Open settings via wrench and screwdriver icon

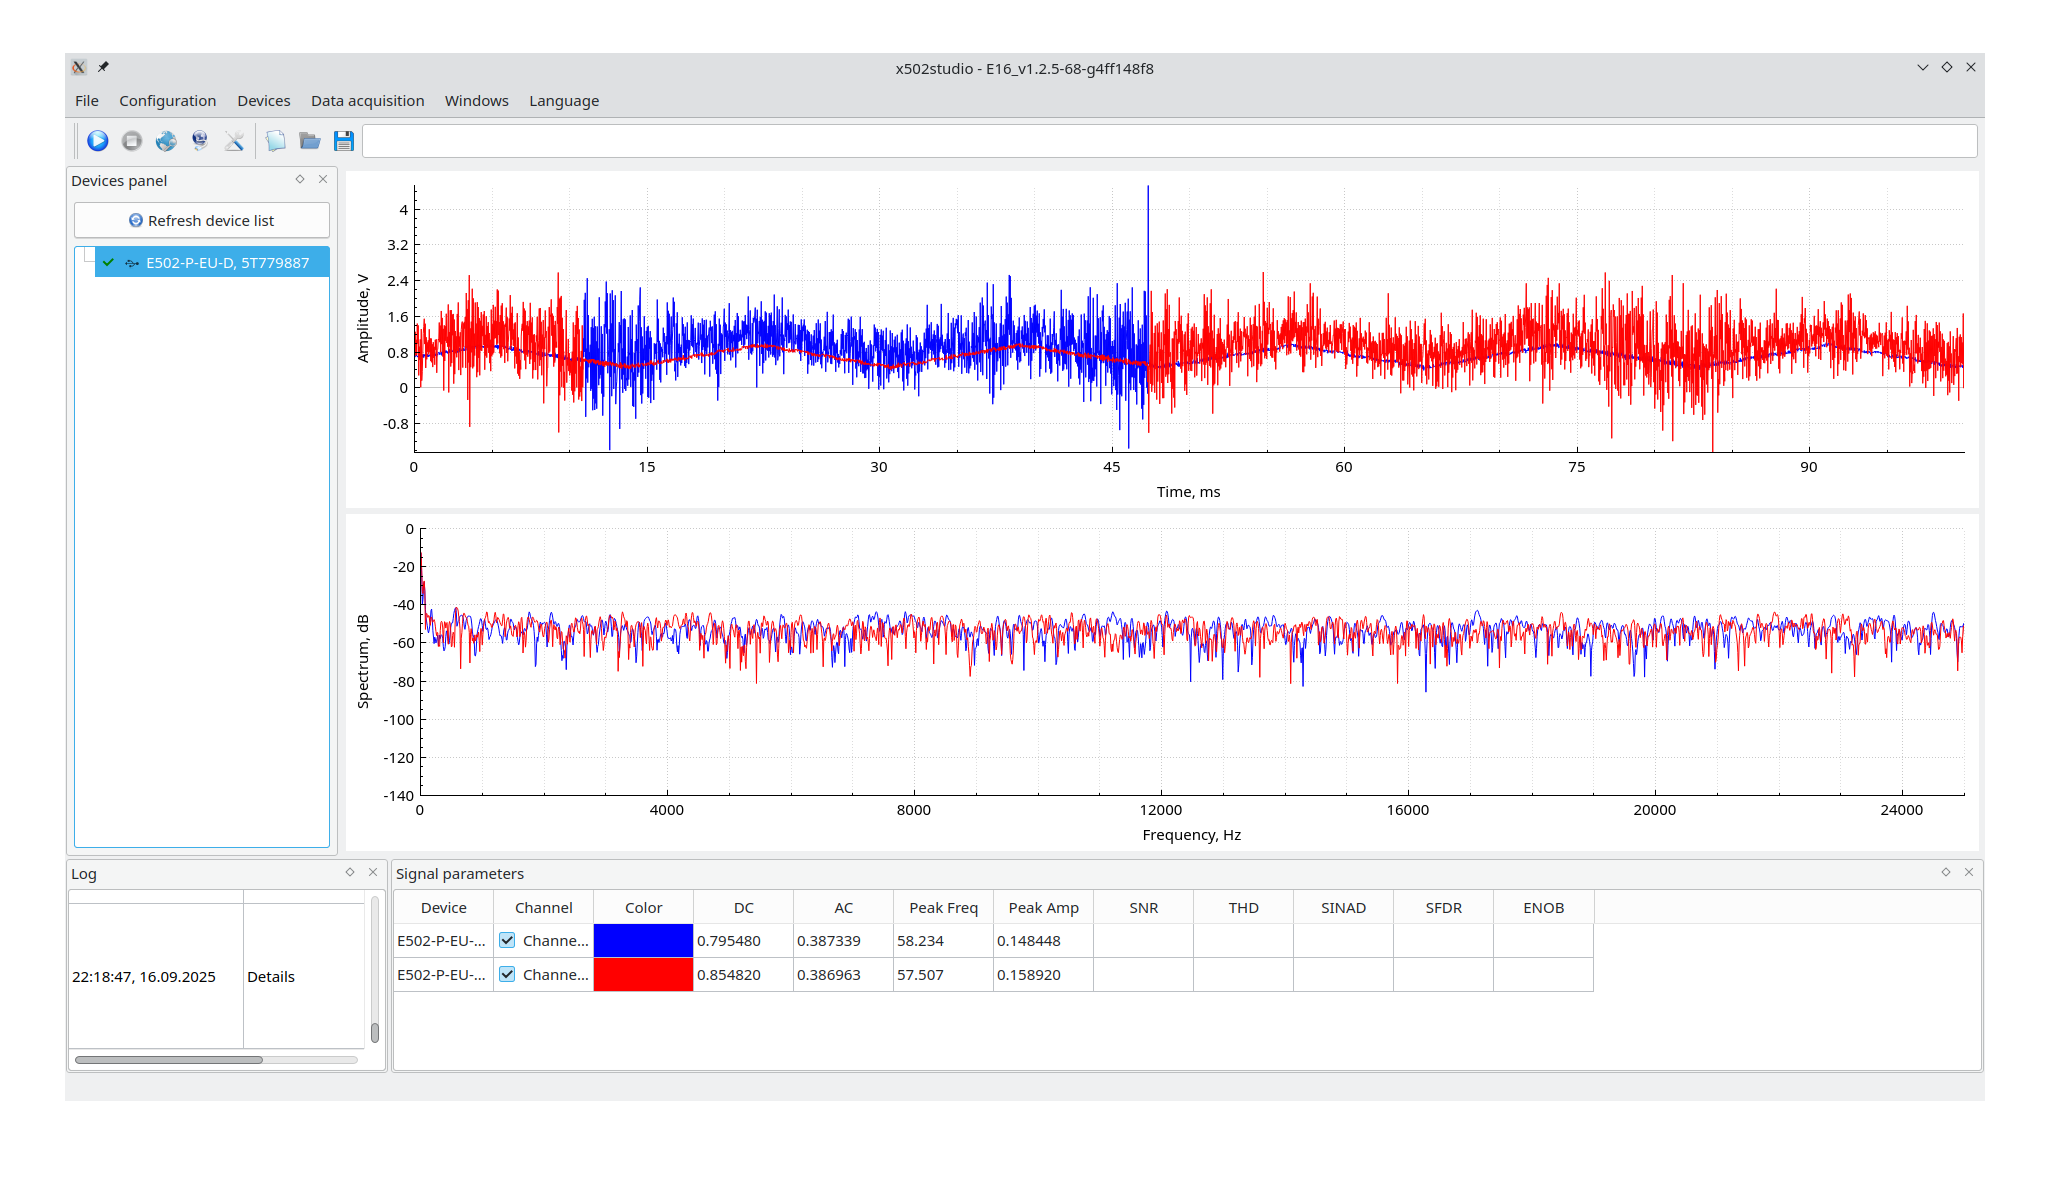(234, 141)
